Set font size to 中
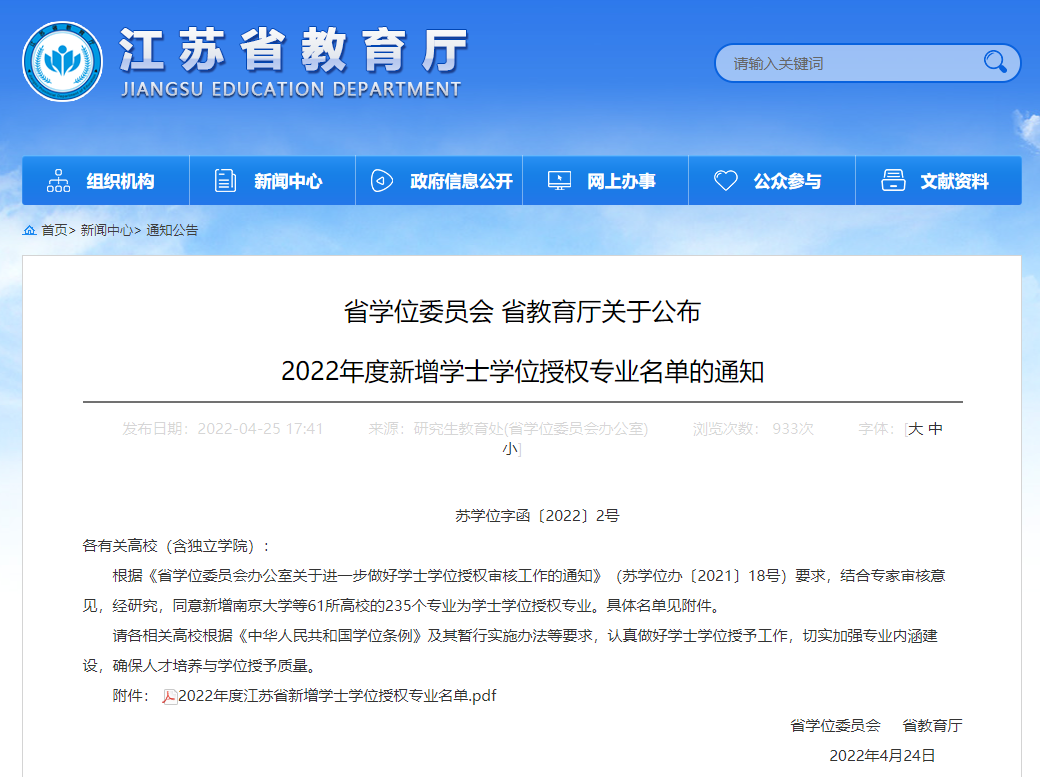Viewport: 1040px width, 777px height. (935, 429)
